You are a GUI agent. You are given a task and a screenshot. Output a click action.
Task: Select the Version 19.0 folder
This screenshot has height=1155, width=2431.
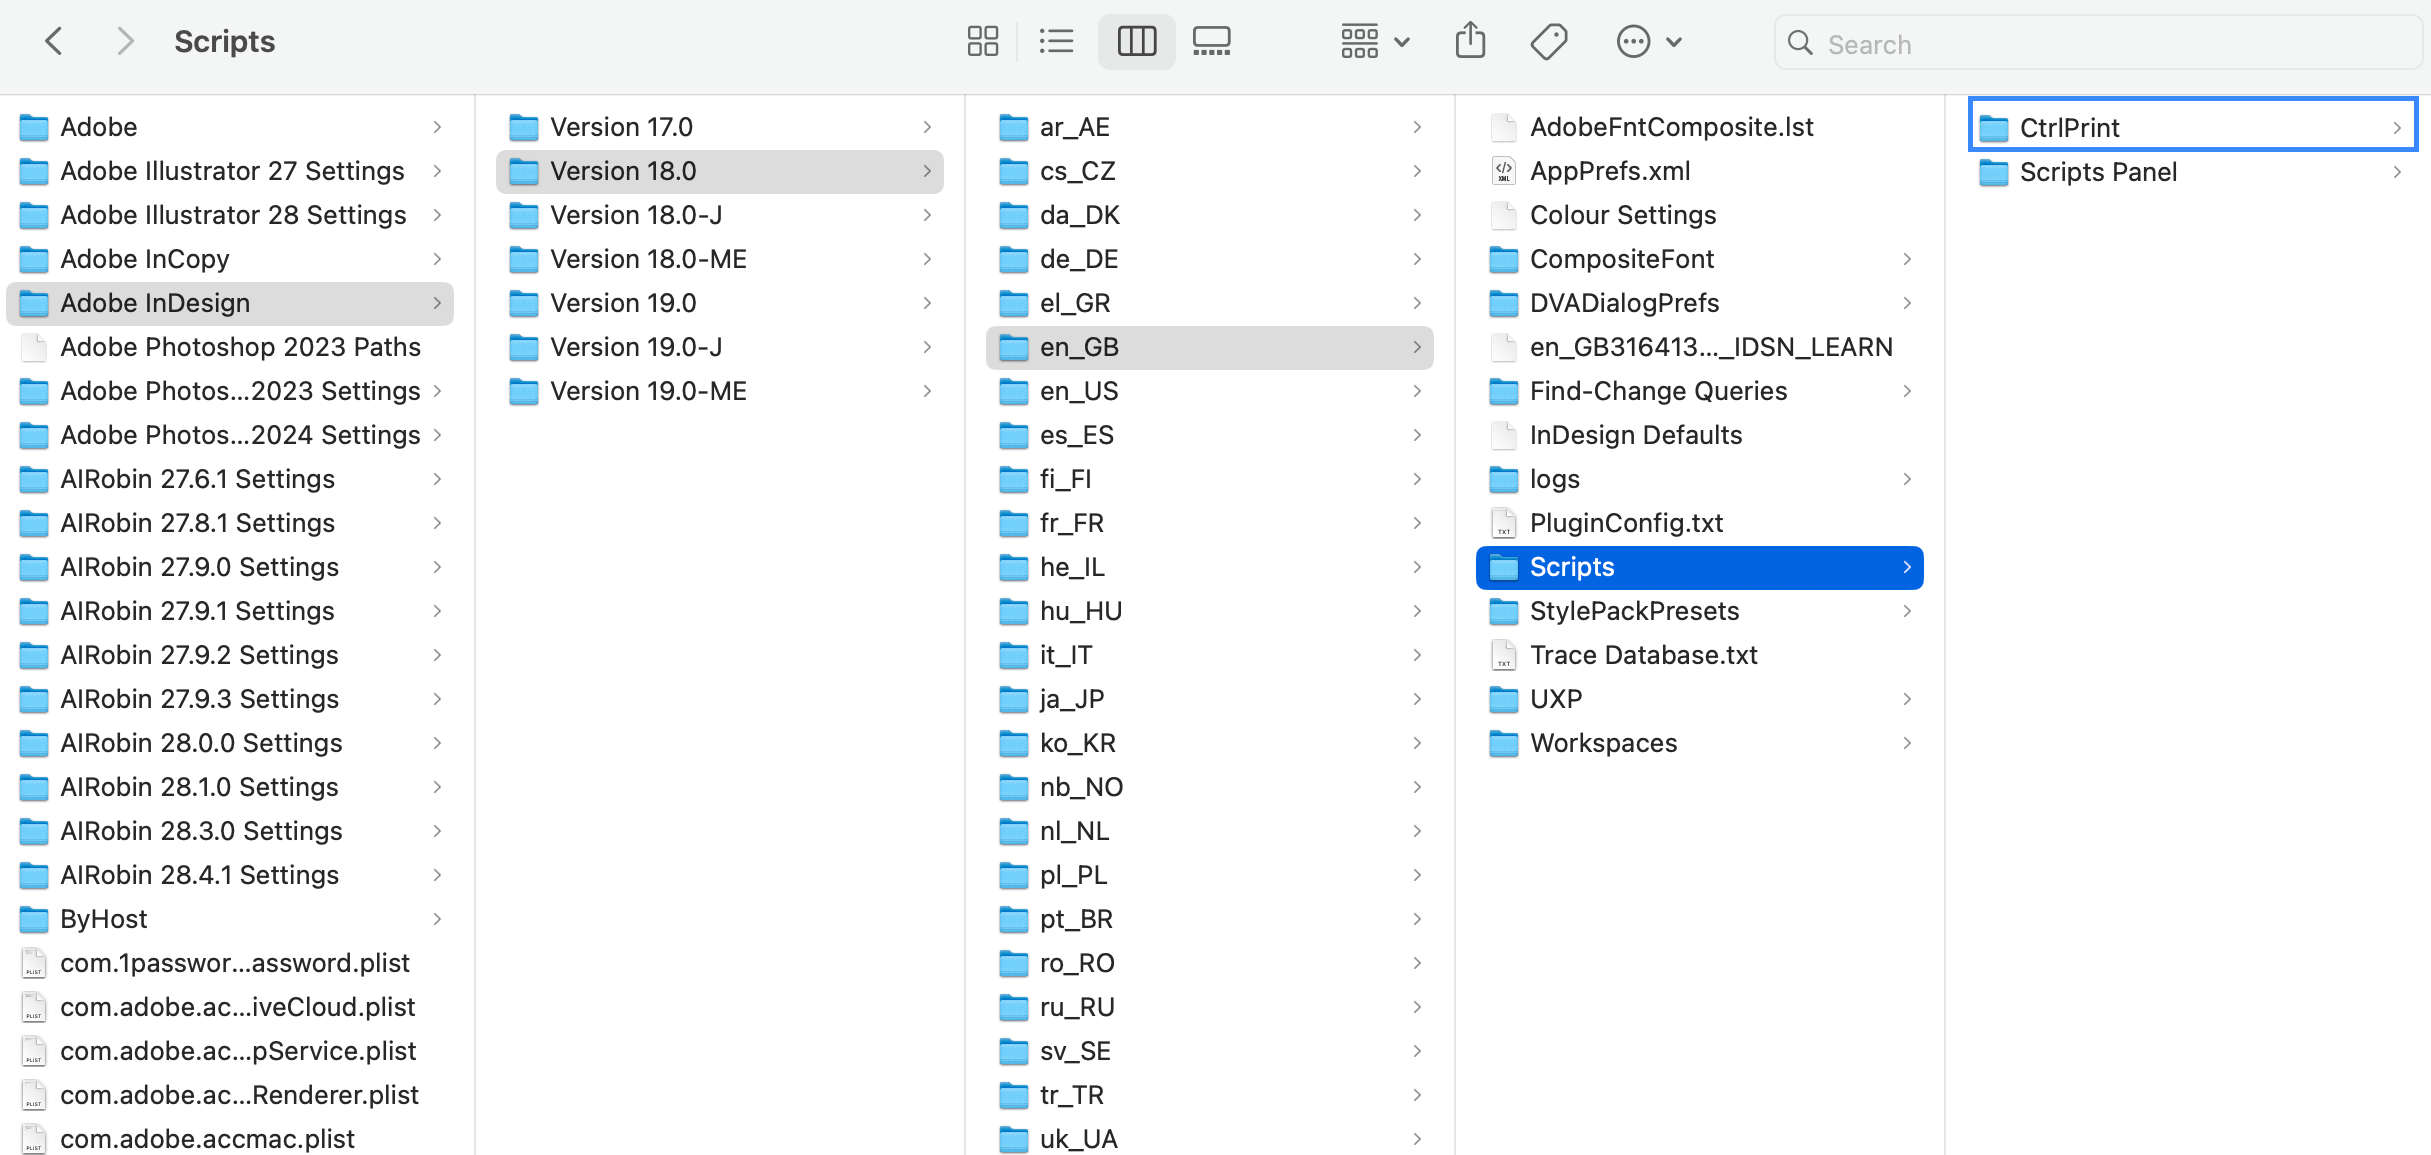719,303
